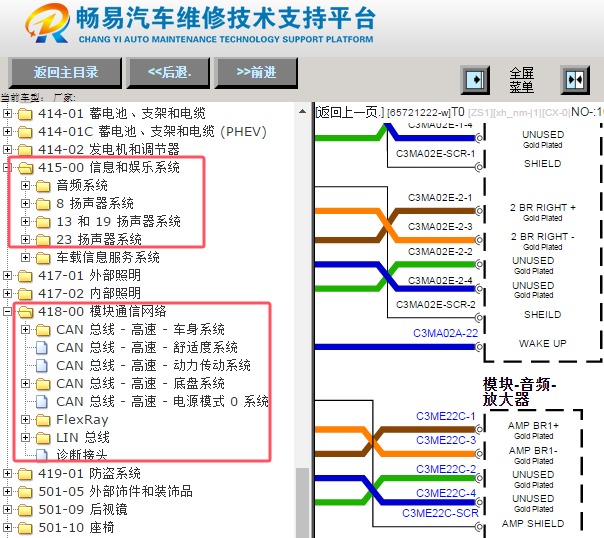This screenshot has height=538, width=604.
Task: Click the folder icon of 419-01 防盗系统
Action: pyautogui.click(x=25, y=474)
